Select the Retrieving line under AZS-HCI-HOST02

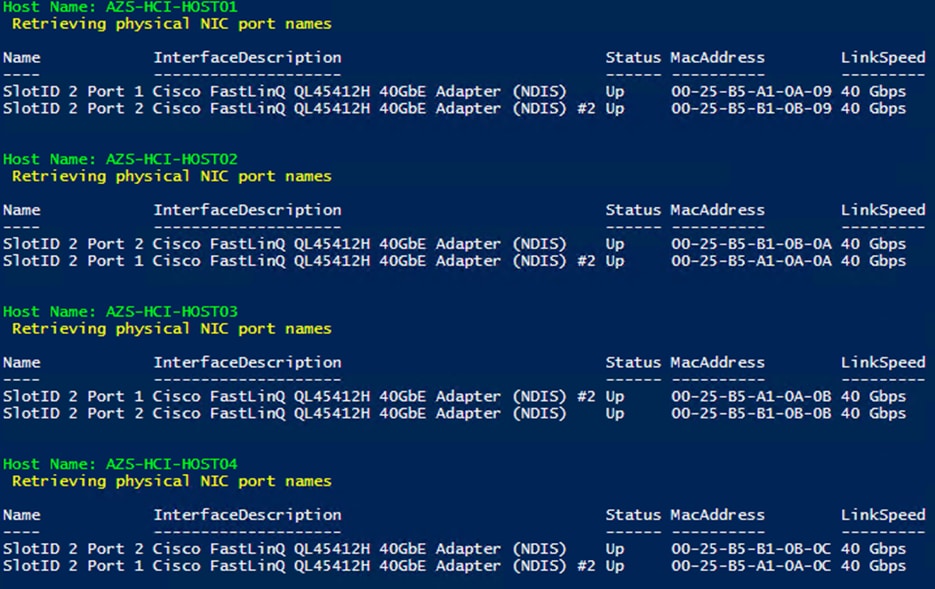172,176
